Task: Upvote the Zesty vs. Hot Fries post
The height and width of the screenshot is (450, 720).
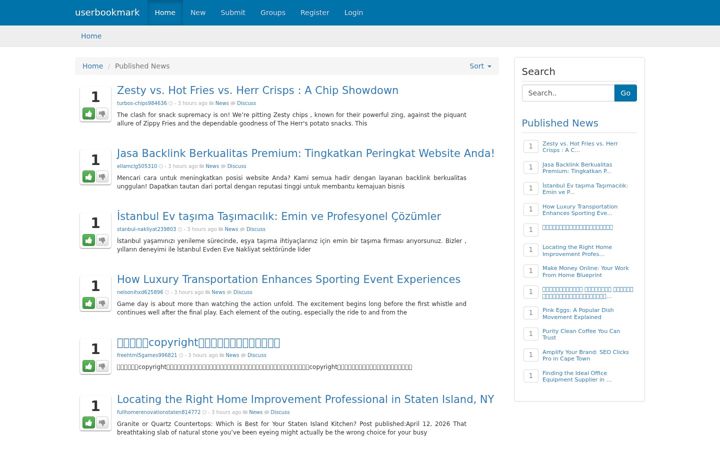Action: pyautogui.click(x=89, y=113)
